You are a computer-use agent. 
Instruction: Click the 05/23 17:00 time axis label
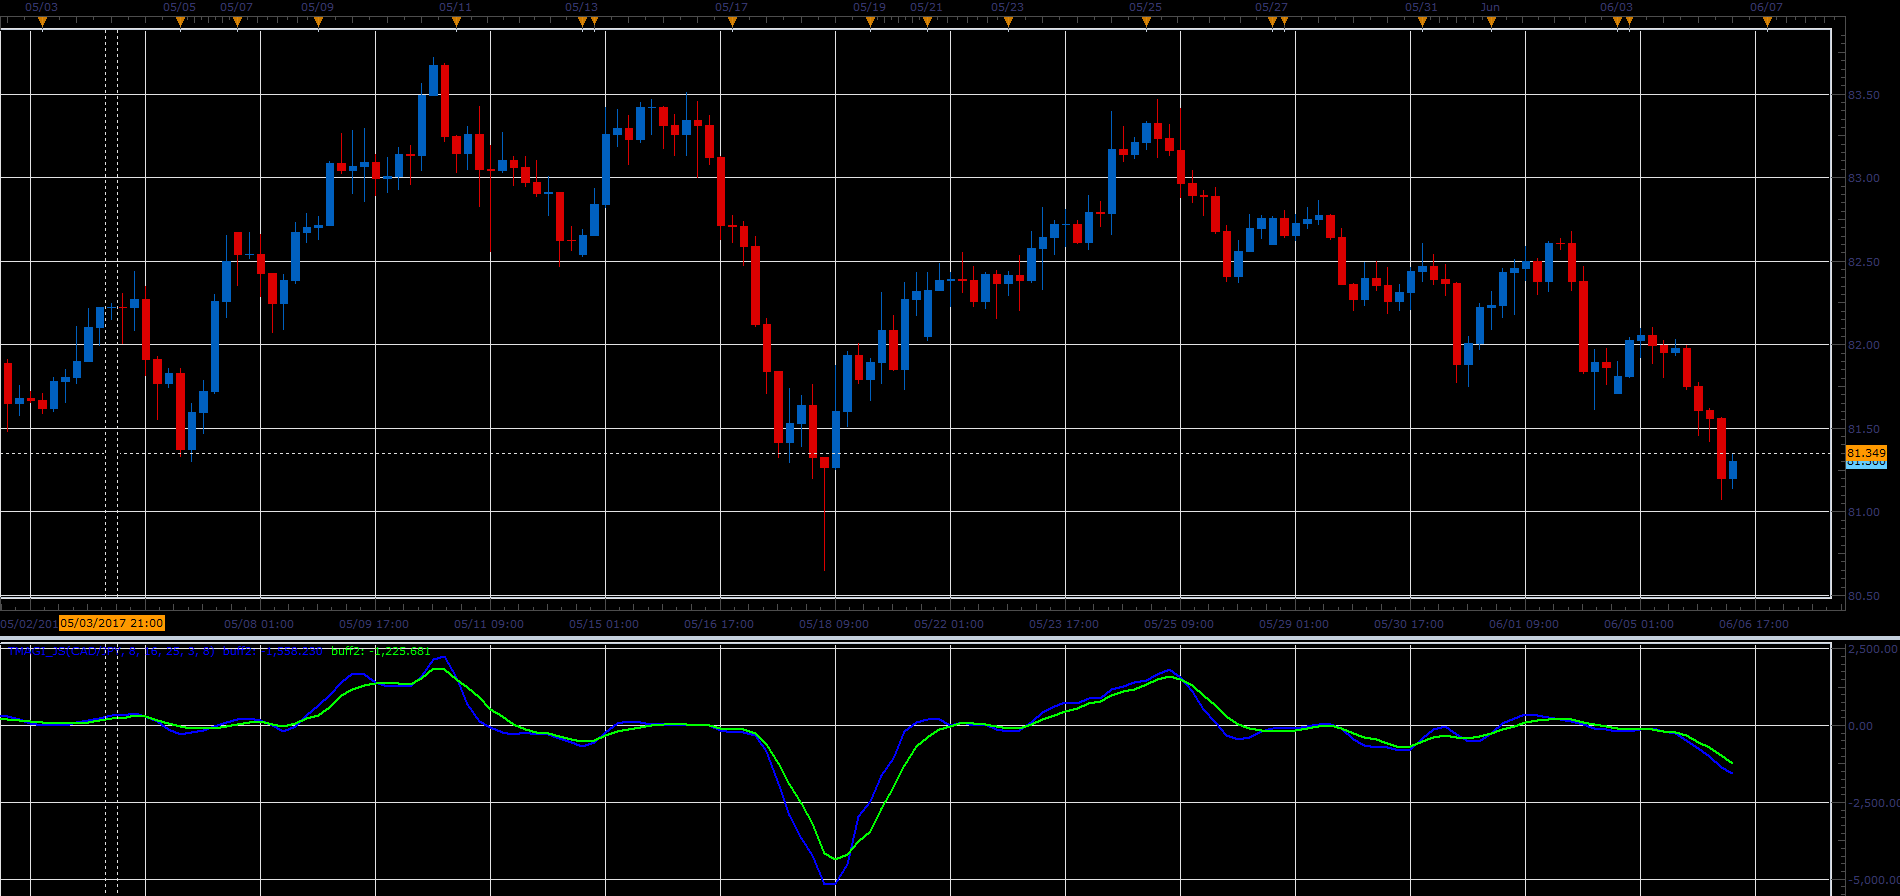1064,624
